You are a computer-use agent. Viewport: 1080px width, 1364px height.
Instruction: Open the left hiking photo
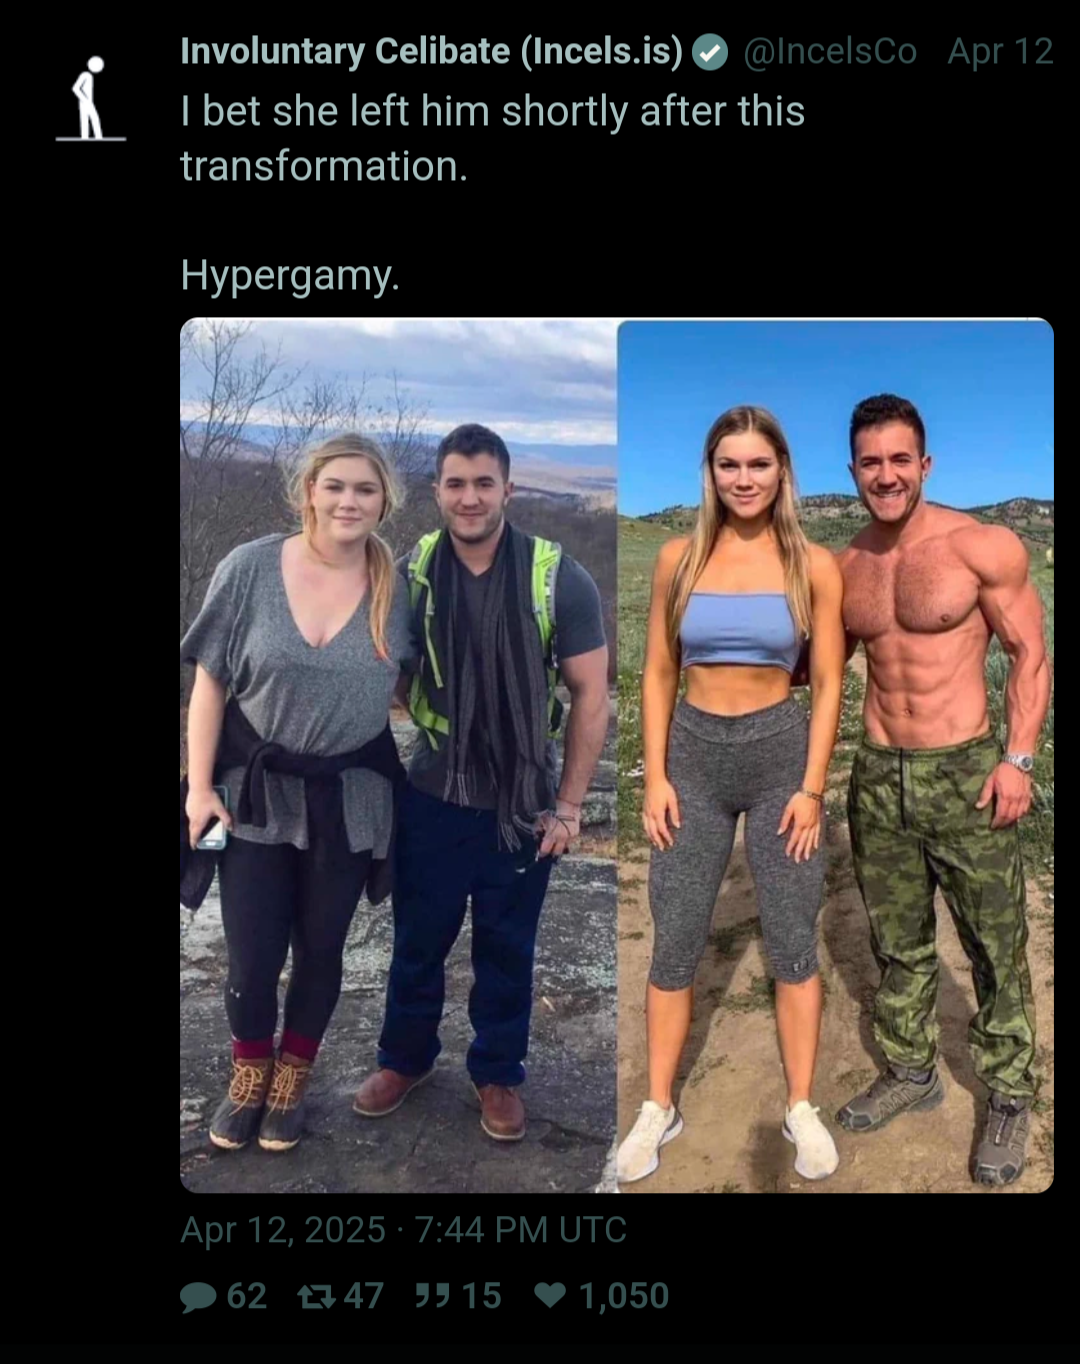coord(398,755)
